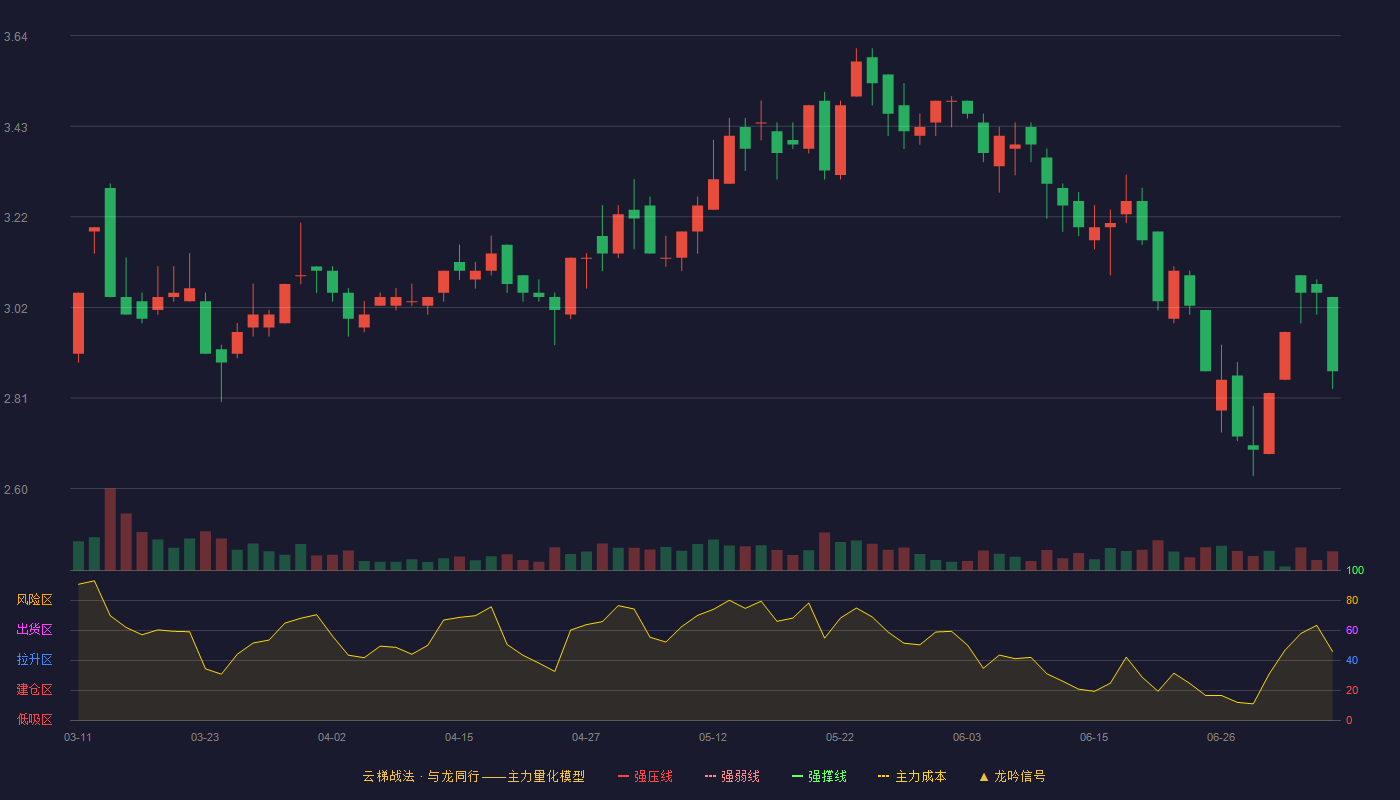Image resolution: width=1400 pixels, height=800 pixels.
Task: Click the 03-11 date label
Action: coord(78,737)
